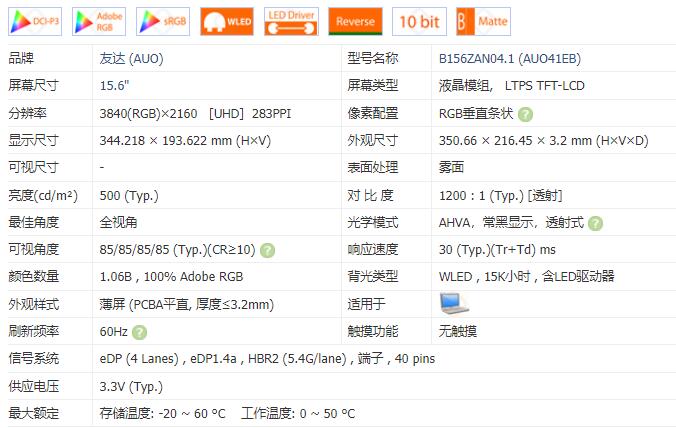Image resolution: width=676 pixels, height=428 pixels.
Task: Select the 500 (Typ.) brightness value
Action: [129, 196]
